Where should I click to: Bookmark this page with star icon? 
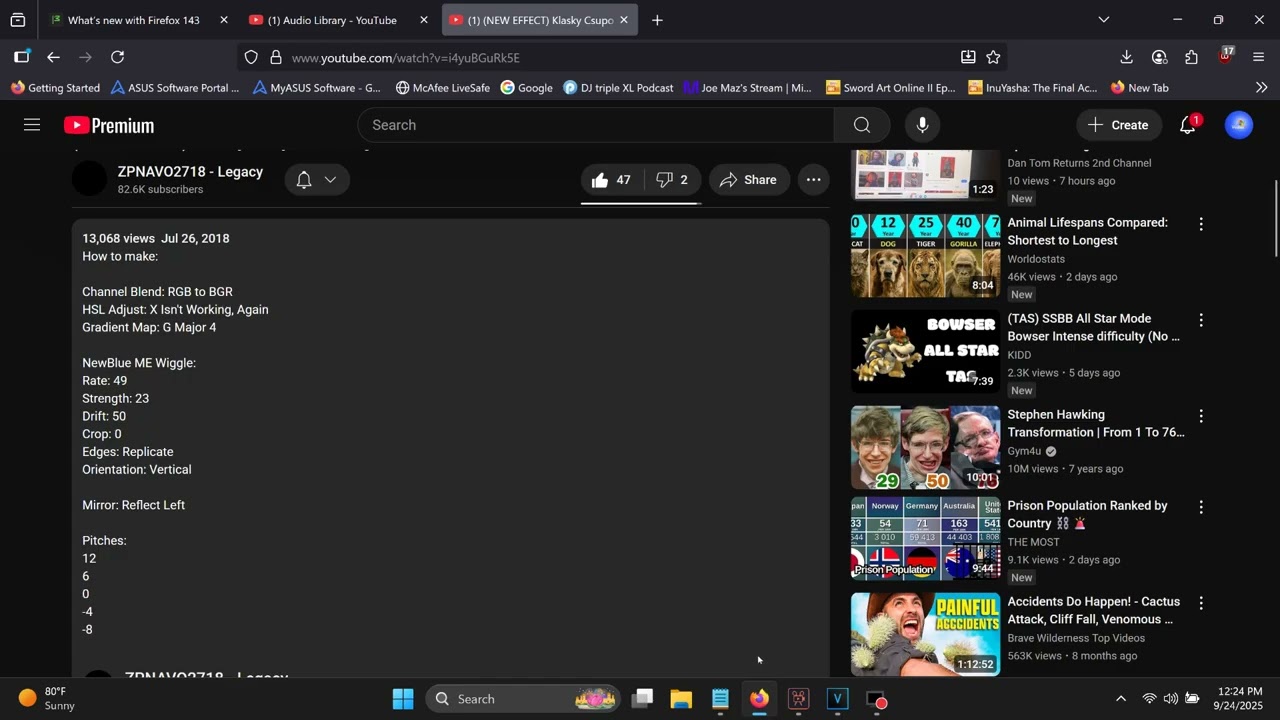[x=993, y=57]
